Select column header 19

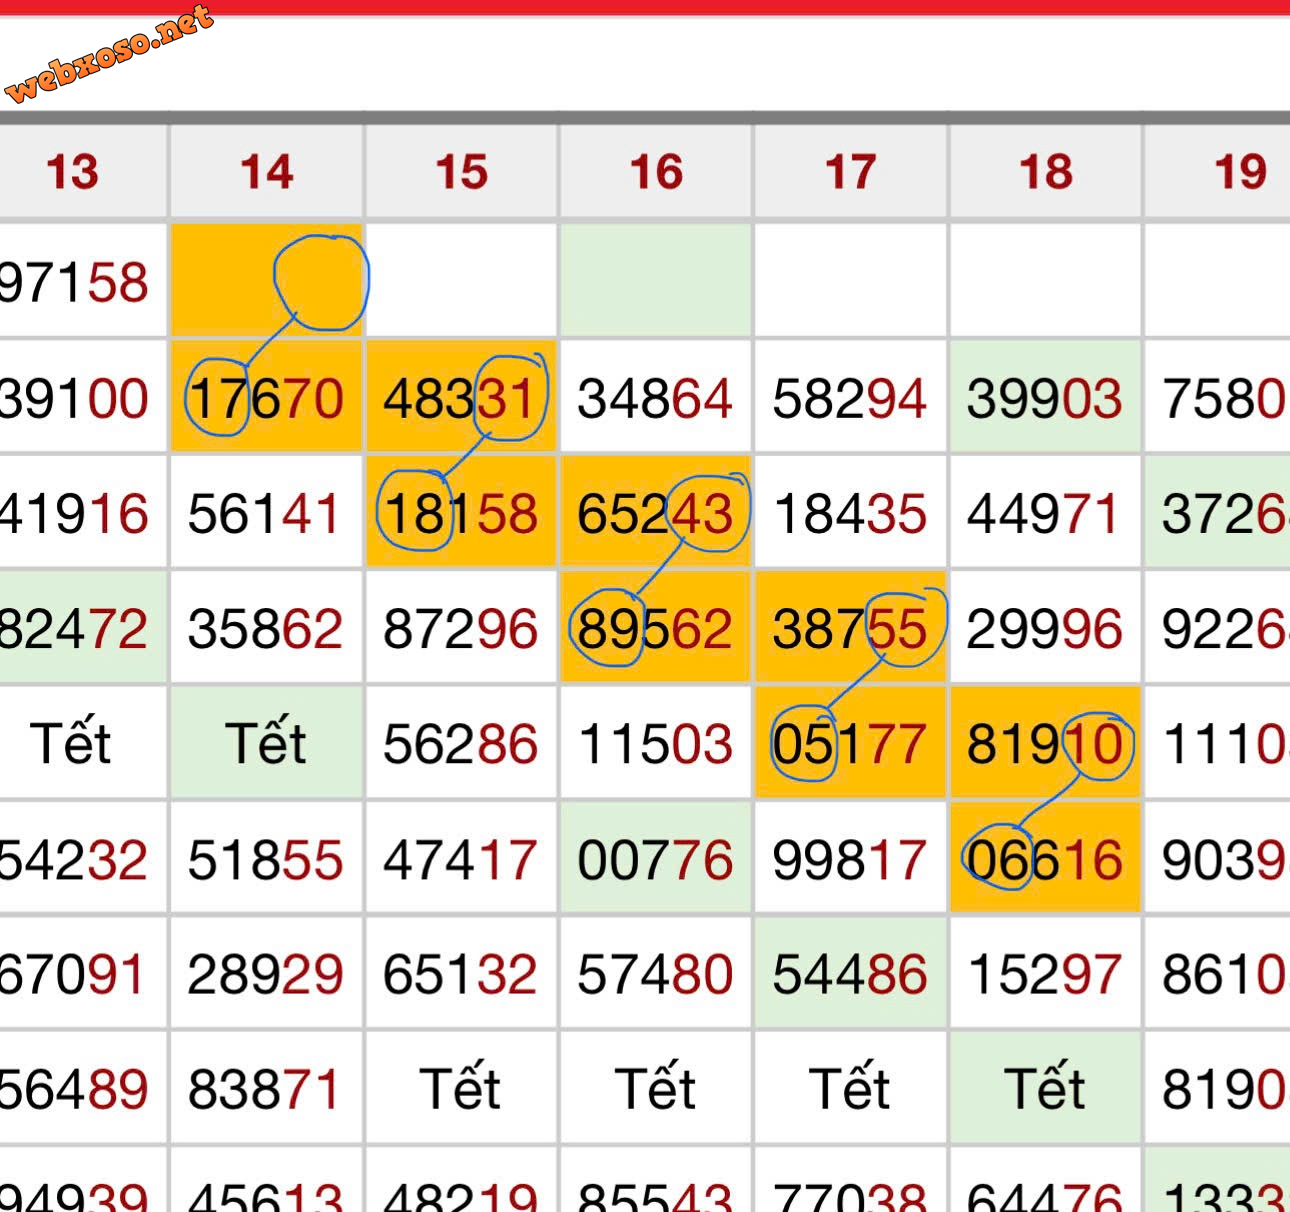tap(1218, 171)
